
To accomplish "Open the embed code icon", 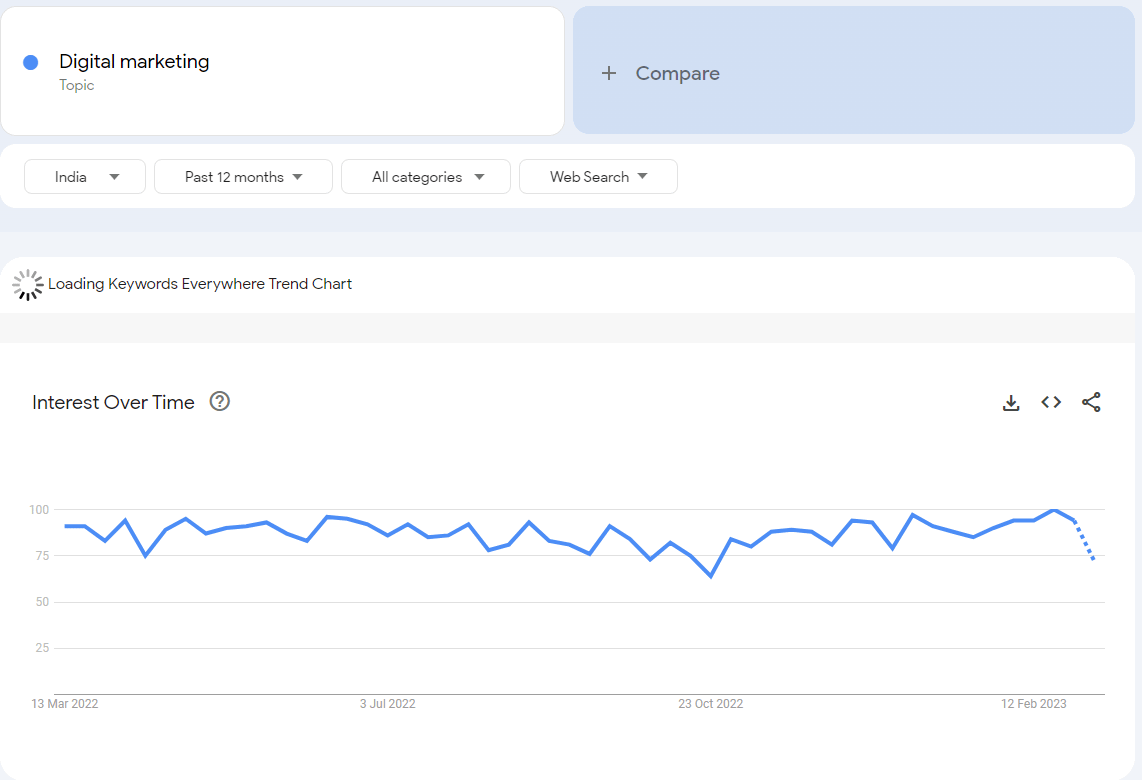I will click(1051, 402).
